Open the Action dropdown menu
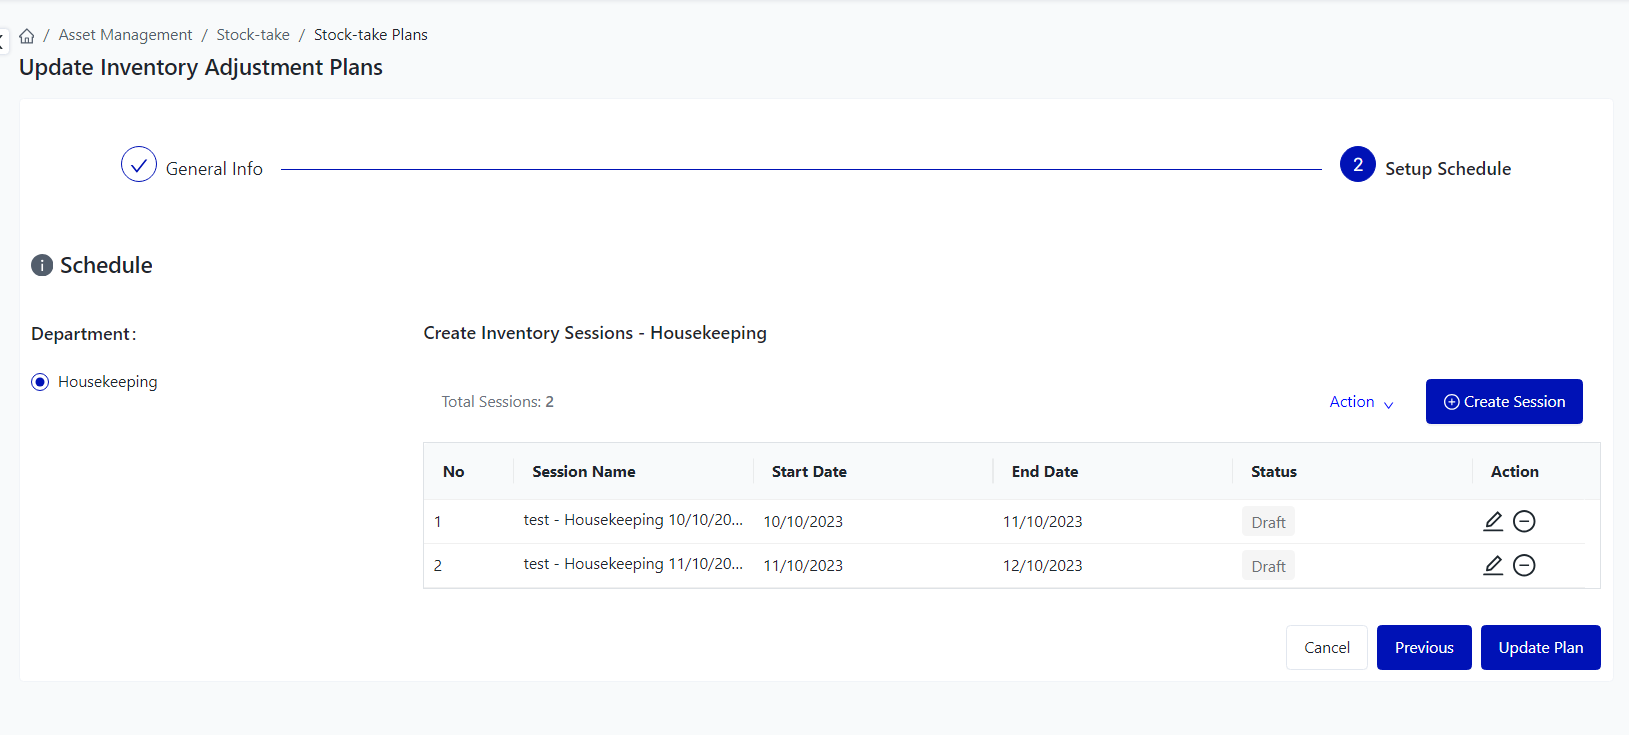Image resolution: width=1629 pixels, height=735 pixels. [1360, 402]
